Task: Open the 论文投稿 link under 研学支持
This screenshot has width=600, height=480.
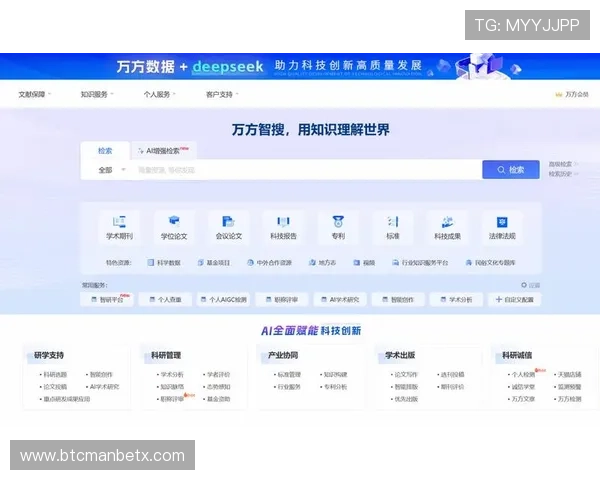Action: [x=55, y=387]
